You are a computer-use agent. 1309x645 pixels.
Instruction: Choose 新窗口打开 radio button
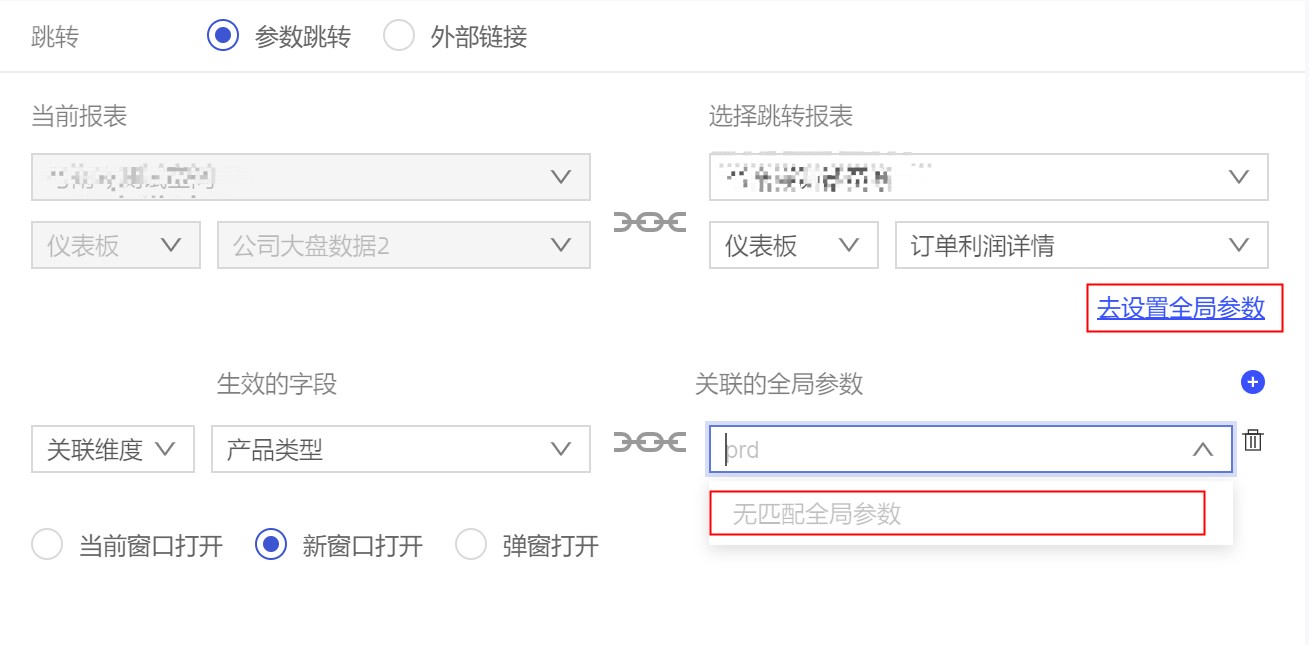(271, 546)
